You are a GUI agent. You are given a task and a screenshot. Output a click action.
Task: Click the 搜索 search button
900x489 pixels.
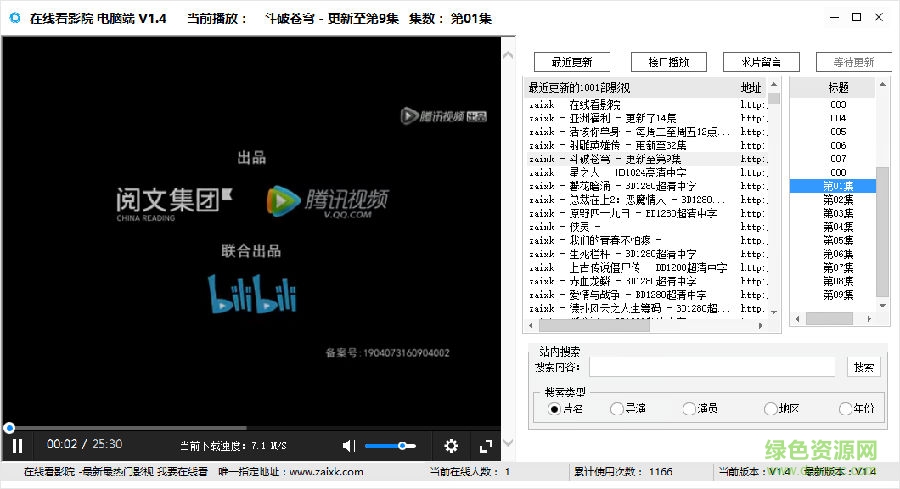click(x=863, y=367)
